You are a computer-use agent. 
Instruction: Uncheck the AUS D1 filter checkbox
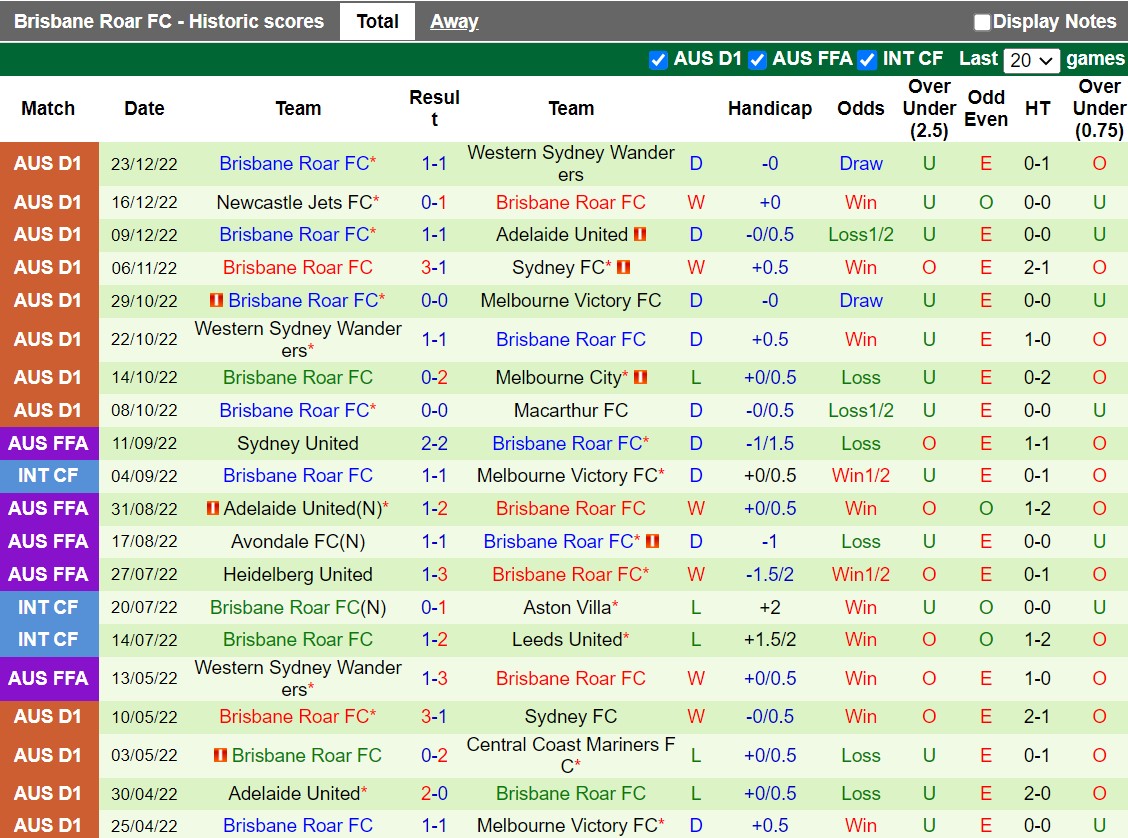tap(658, 60)
